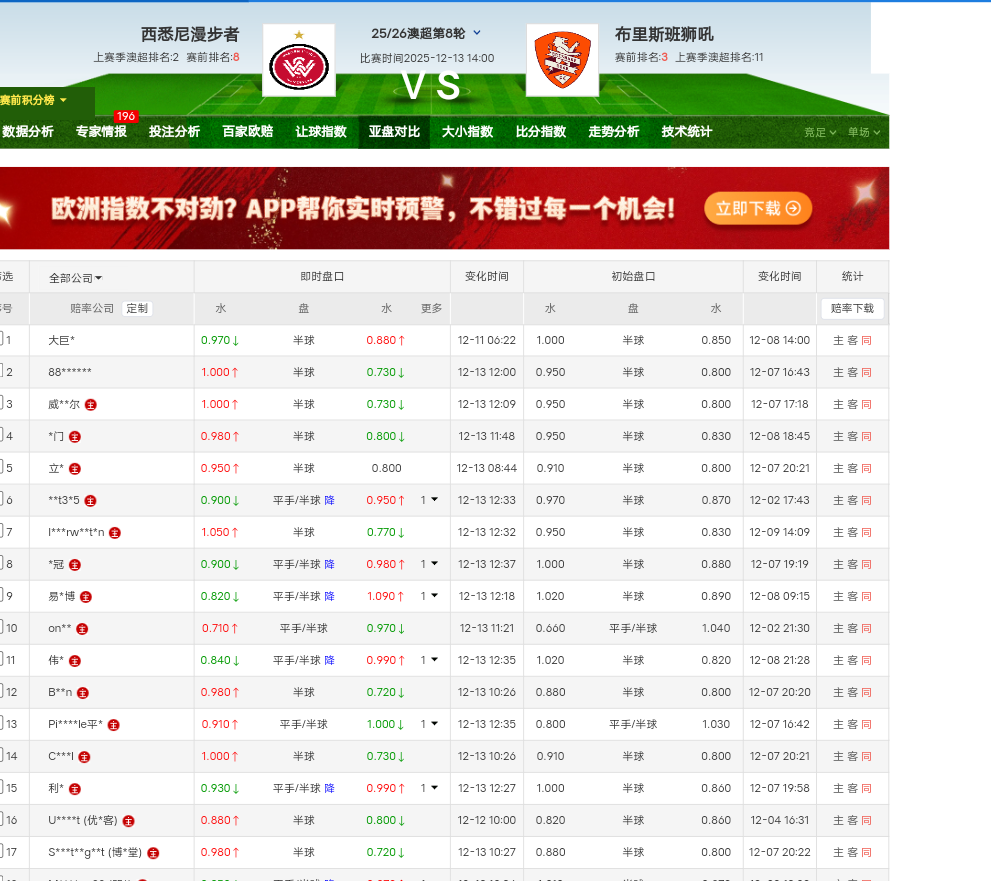Click the 定制 customize button
The height and width of the screenshot is (881, 991).
click(137, 309)
